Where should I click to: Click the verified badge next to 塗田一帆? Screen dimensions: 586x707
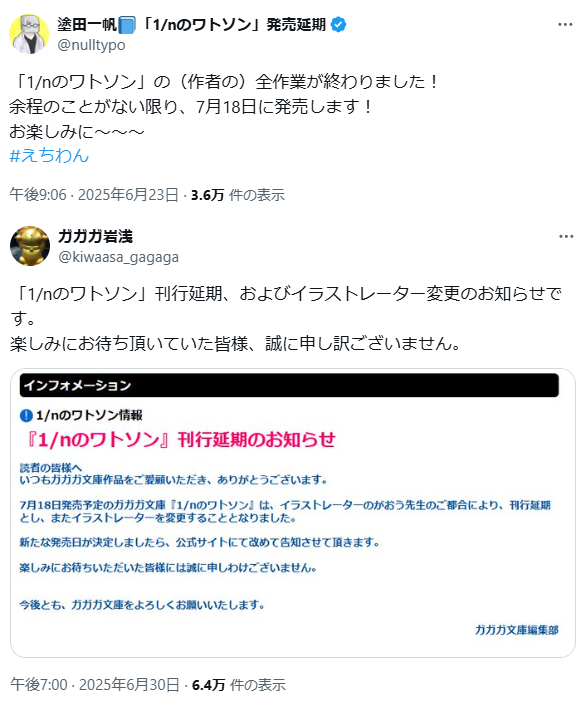click(x=339, y=25)
